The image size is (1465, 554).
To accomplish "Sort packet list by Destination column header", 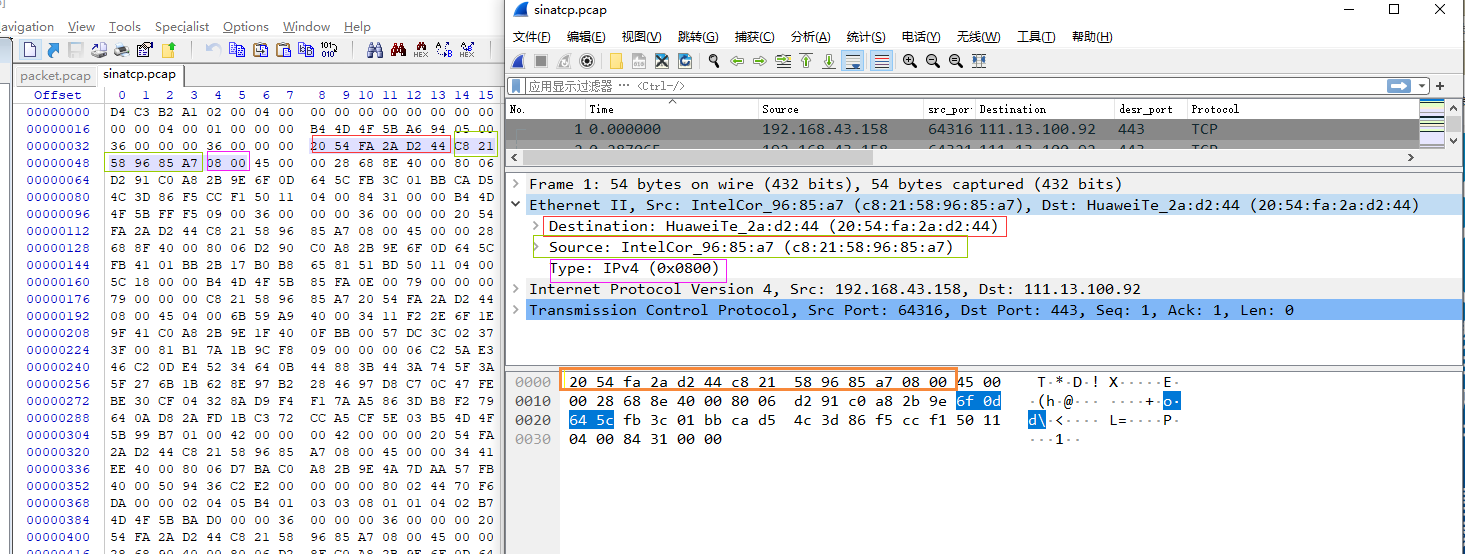I will click(x=1045, y=109).
